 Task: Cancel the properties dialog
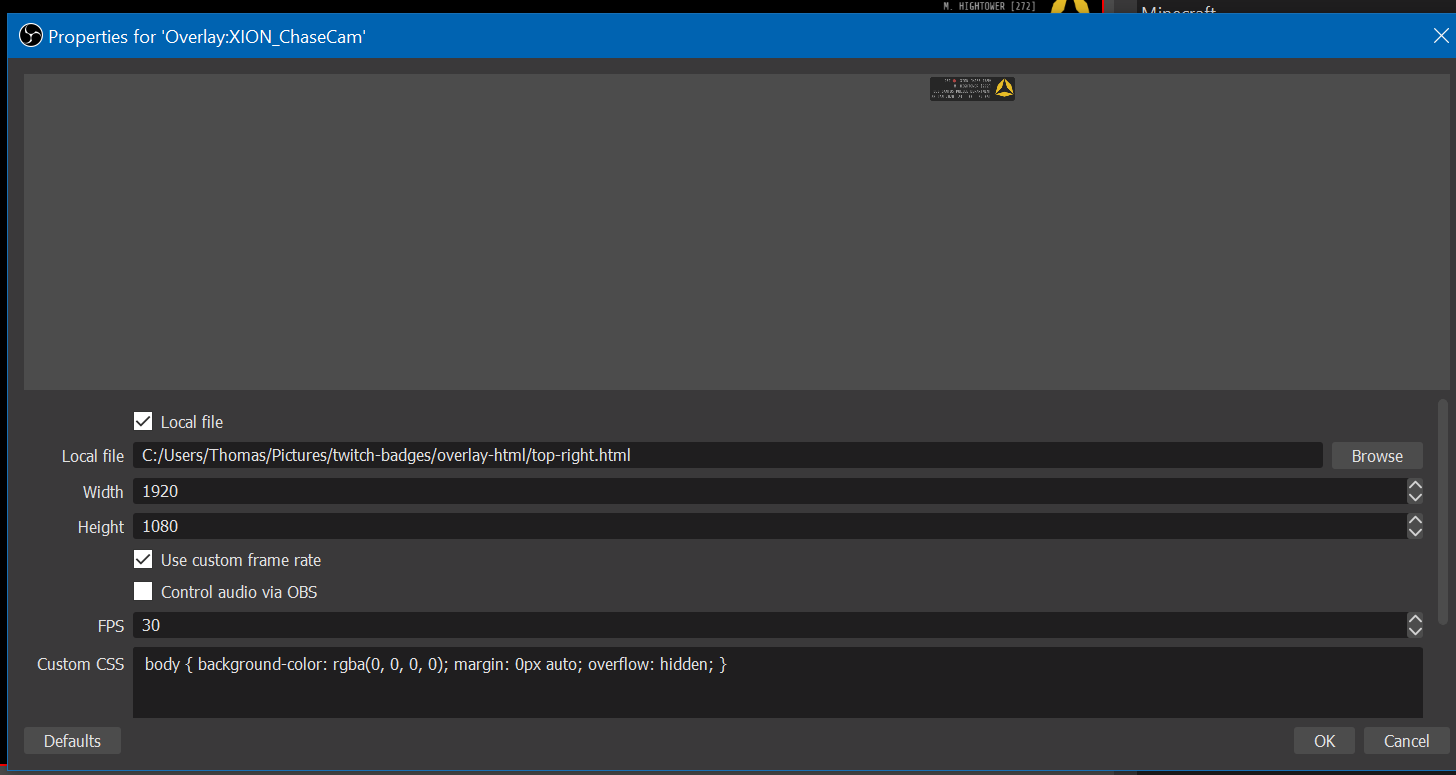[1406, 741]
